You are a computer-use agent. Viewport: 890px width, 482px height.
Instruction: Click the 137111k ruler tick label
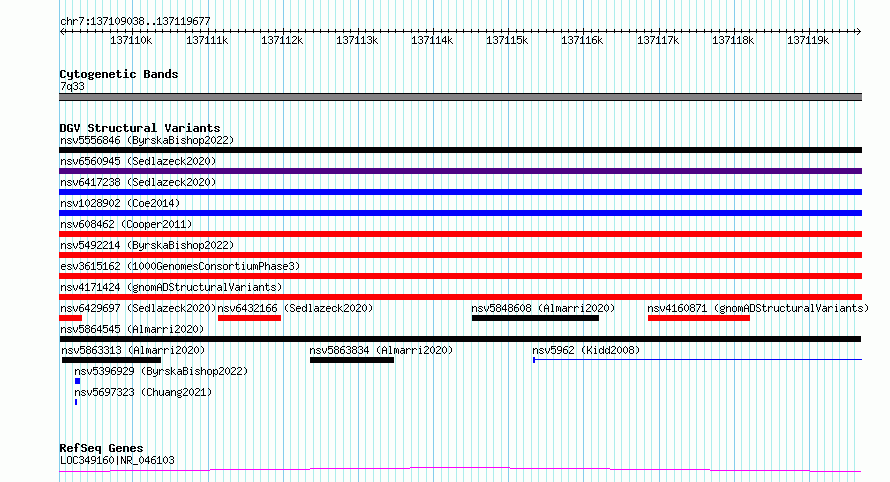tap(207, 40)
